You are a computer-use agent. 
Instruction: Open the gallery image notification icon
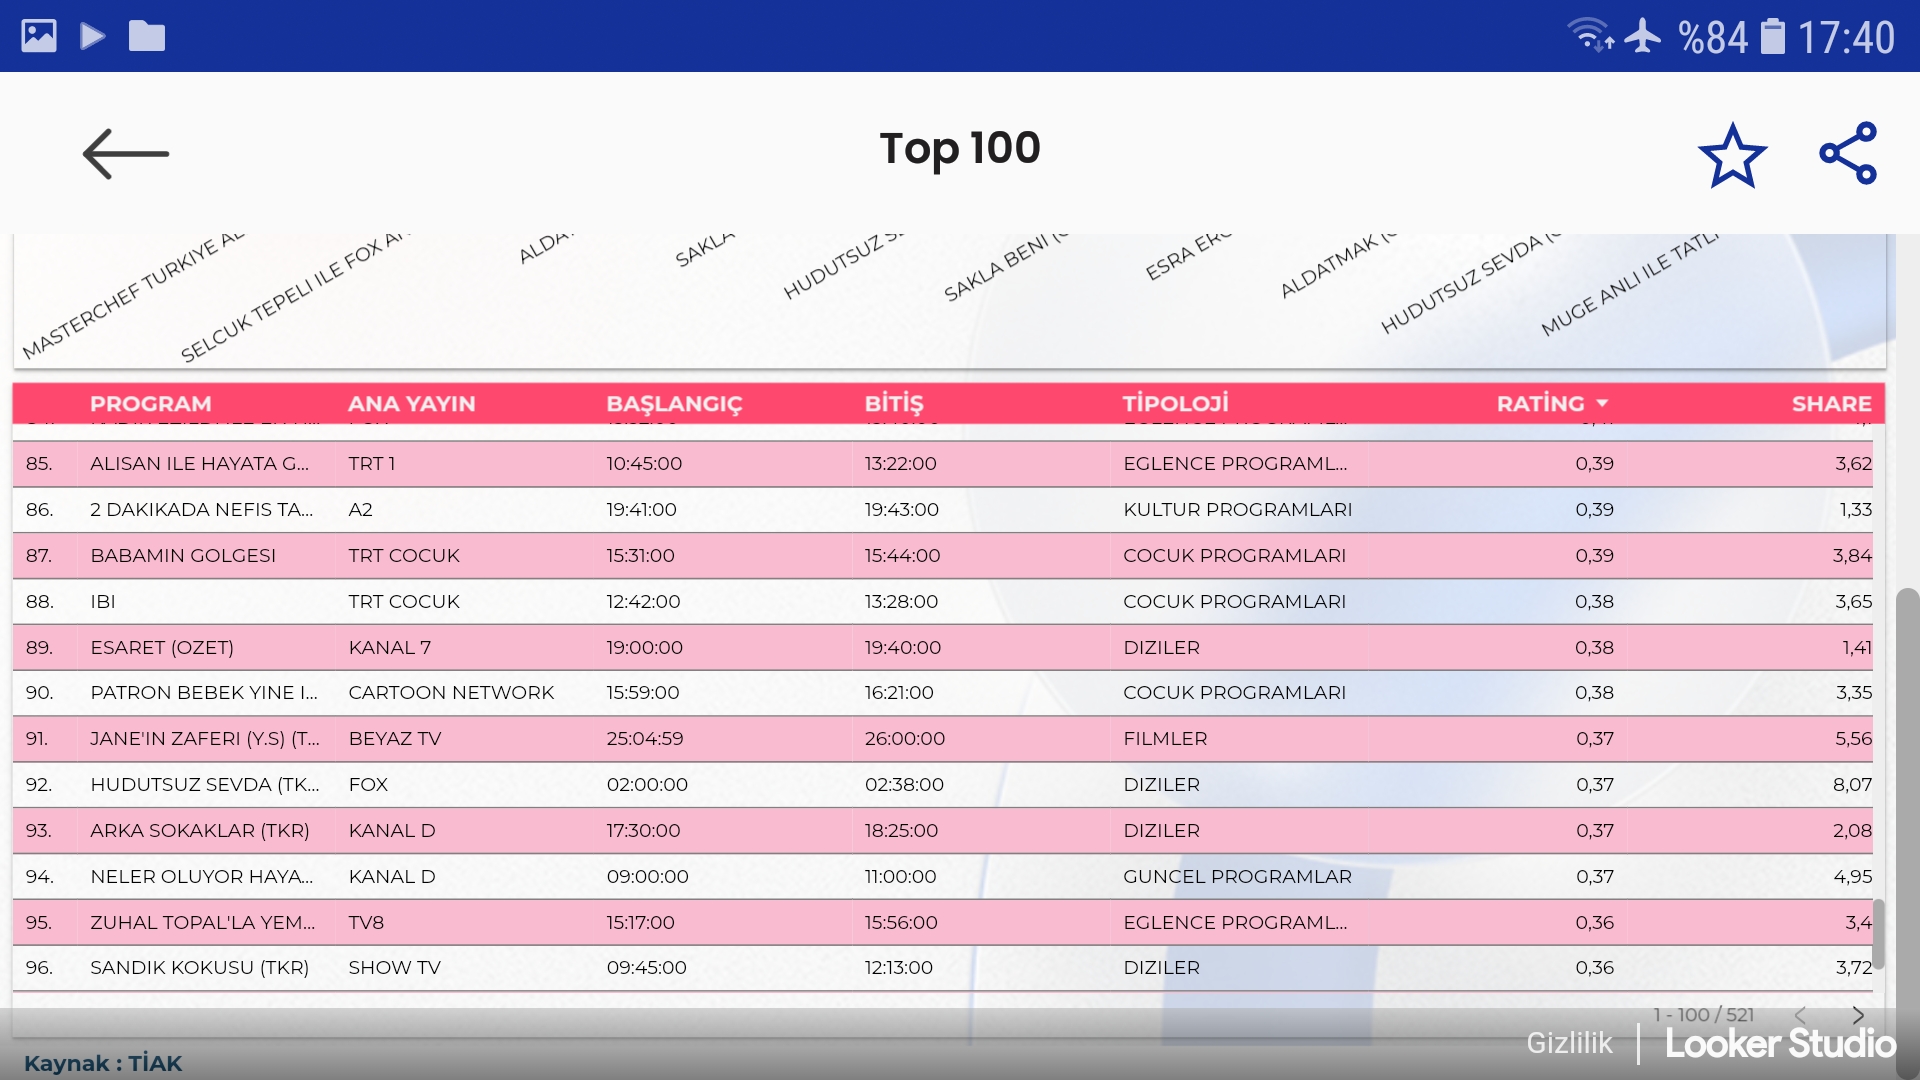tap(39, 37)
